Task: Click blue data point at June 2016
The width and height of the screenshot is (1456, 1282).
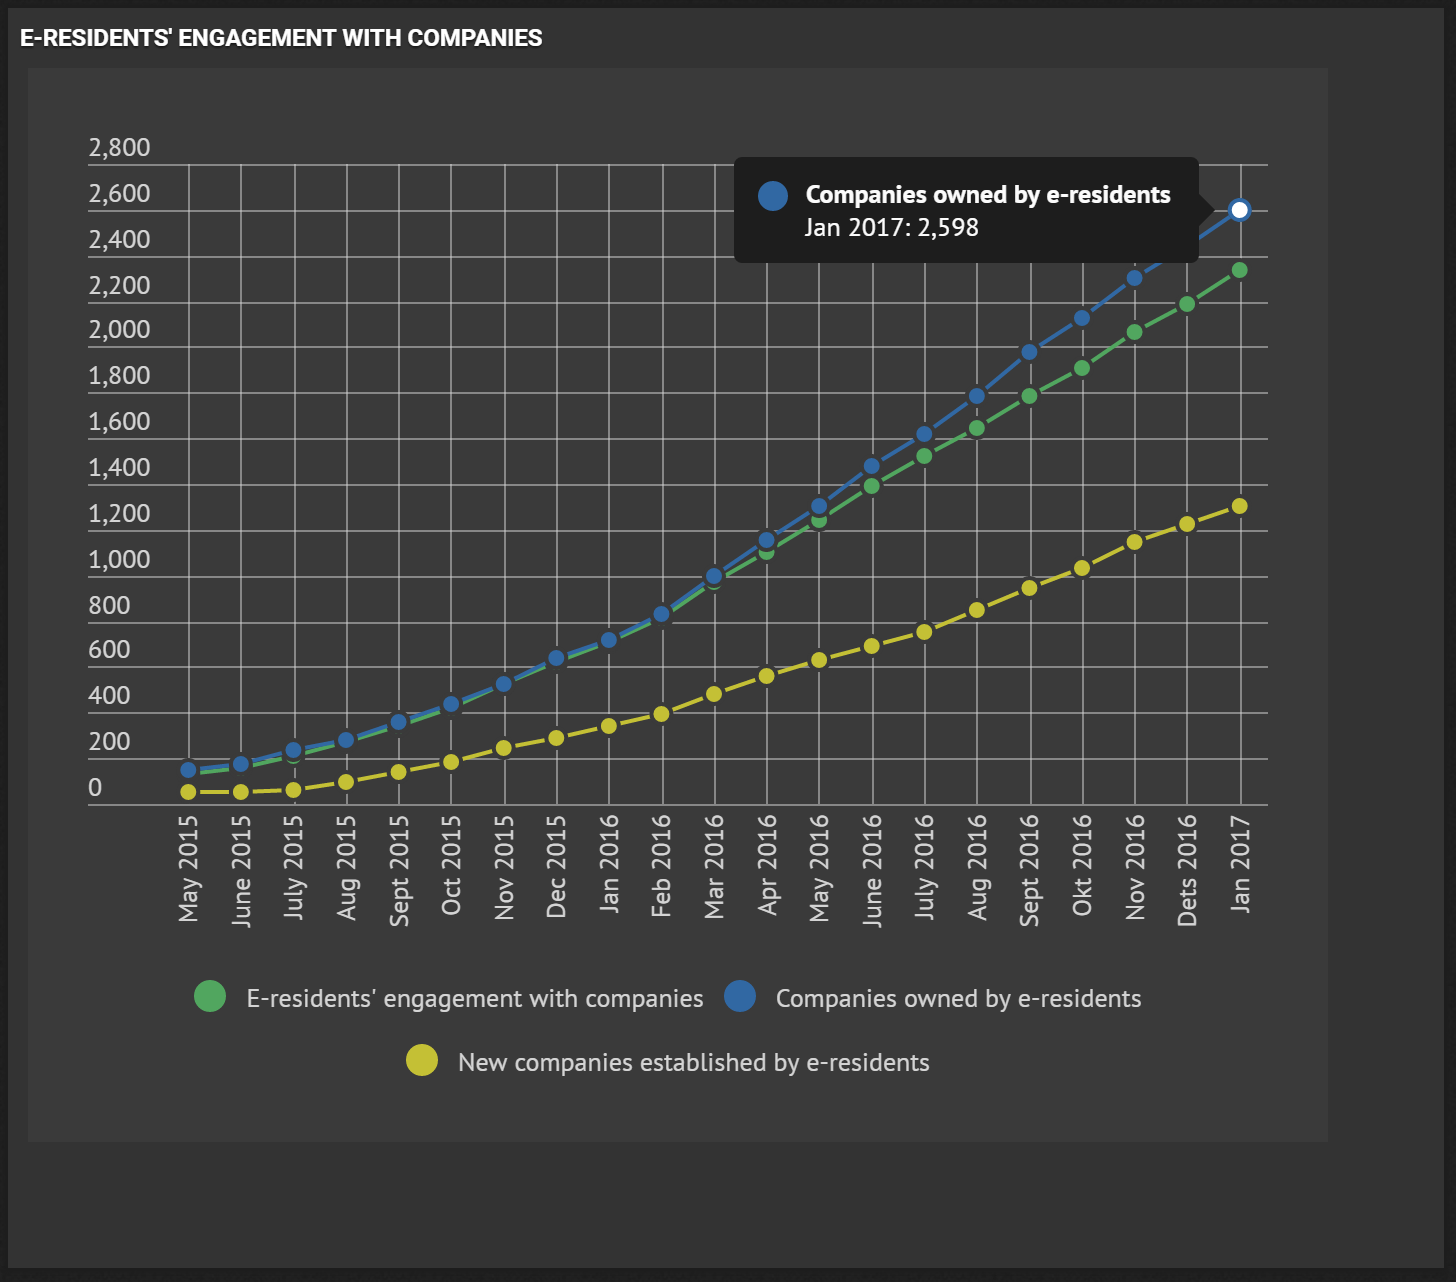Action: (871, 466)
